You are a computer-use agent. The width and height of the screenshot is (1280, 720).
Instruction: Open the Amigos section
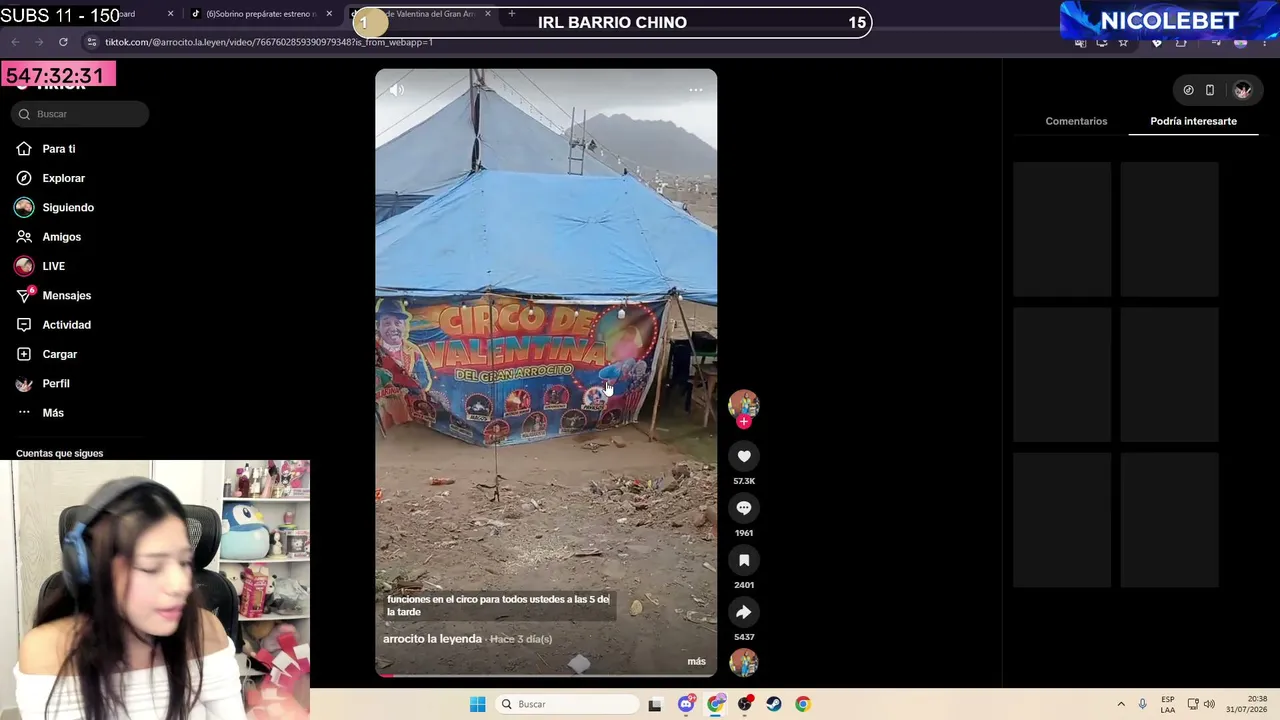tap(49, 237)
